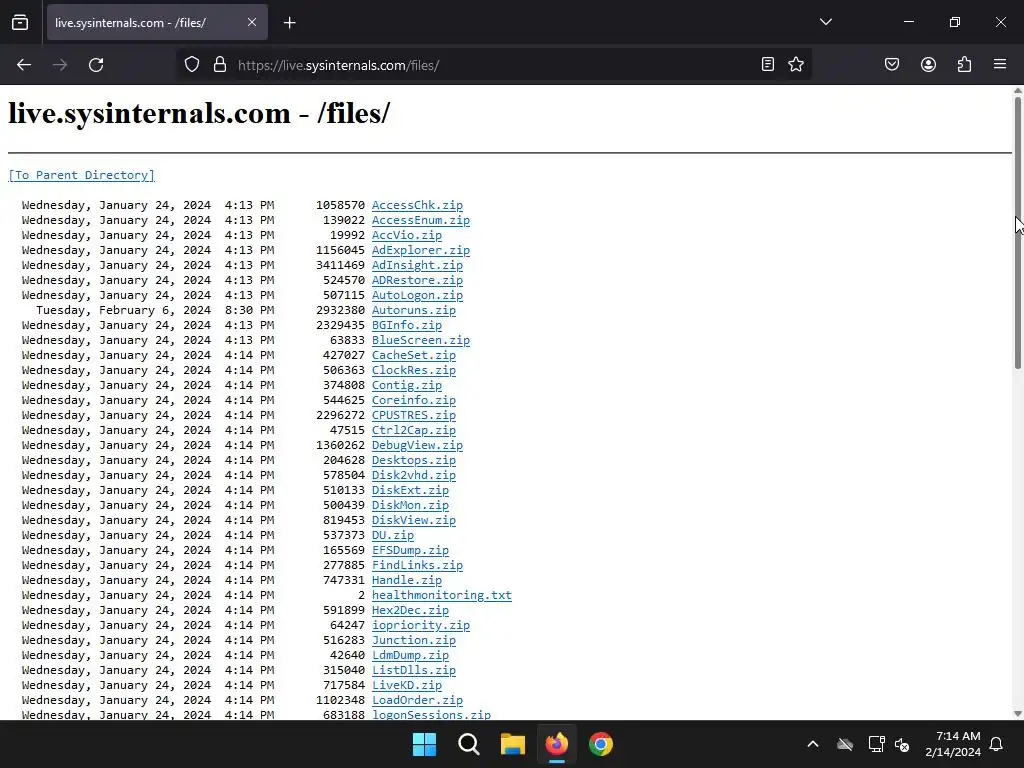Download Hex2Dec.zip
The width and height of the screenshot is (1024, 768).
(410, 611)
